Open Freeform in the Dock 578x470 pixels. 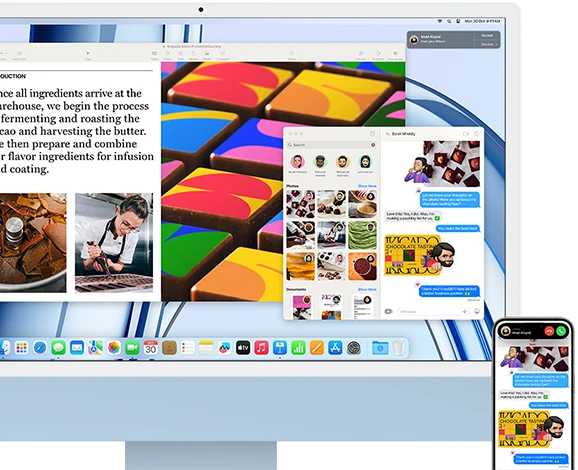point(224,348)
